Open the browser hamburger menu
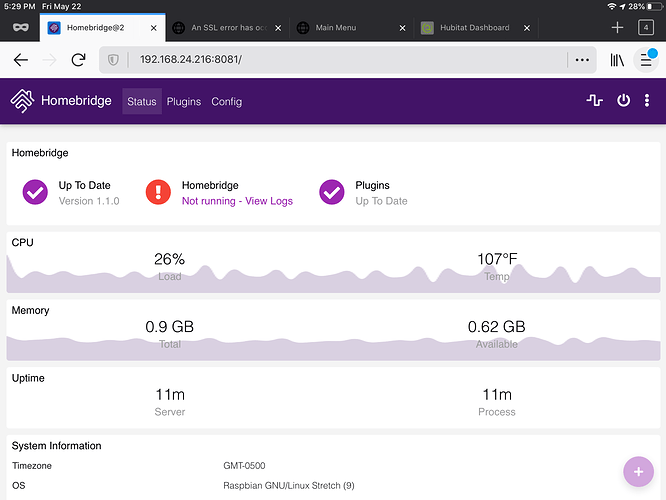Screen dimensions: 666x500 point(646,60)
